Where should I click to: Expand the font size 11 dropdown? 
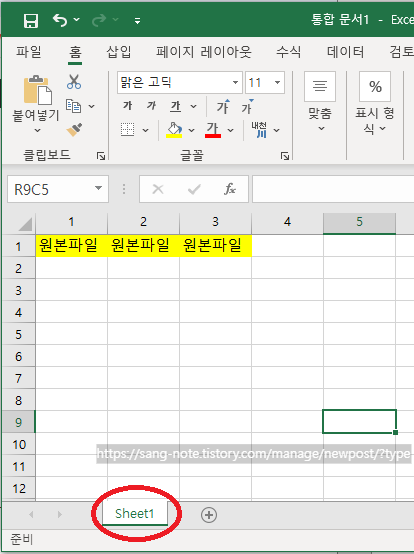pyautogui.click(x=278, y=82)
